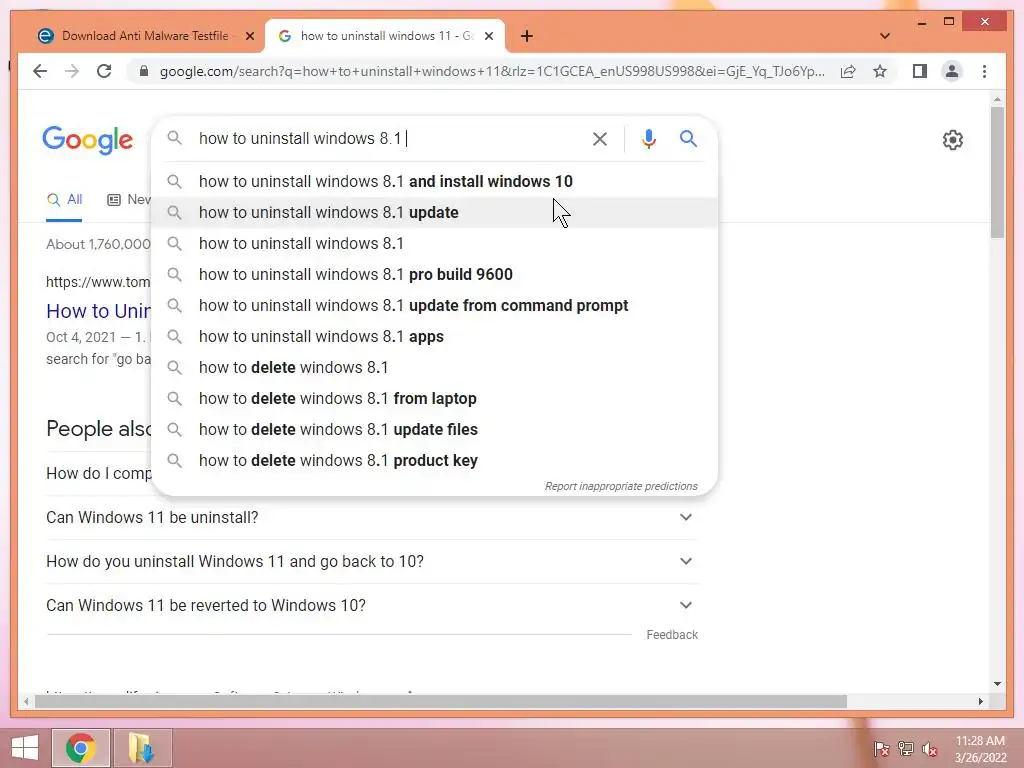Click the scroll up arrow of vertical scrollbar
The width and height of the screenshot is (1024, 768).
[997, 99]
